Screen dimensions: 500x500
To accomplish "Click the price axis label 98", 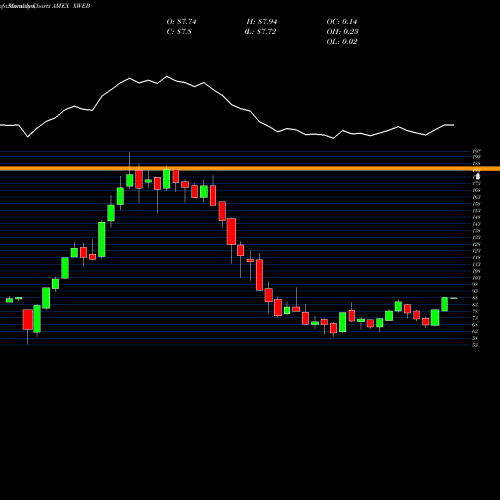I will (475, 285).
